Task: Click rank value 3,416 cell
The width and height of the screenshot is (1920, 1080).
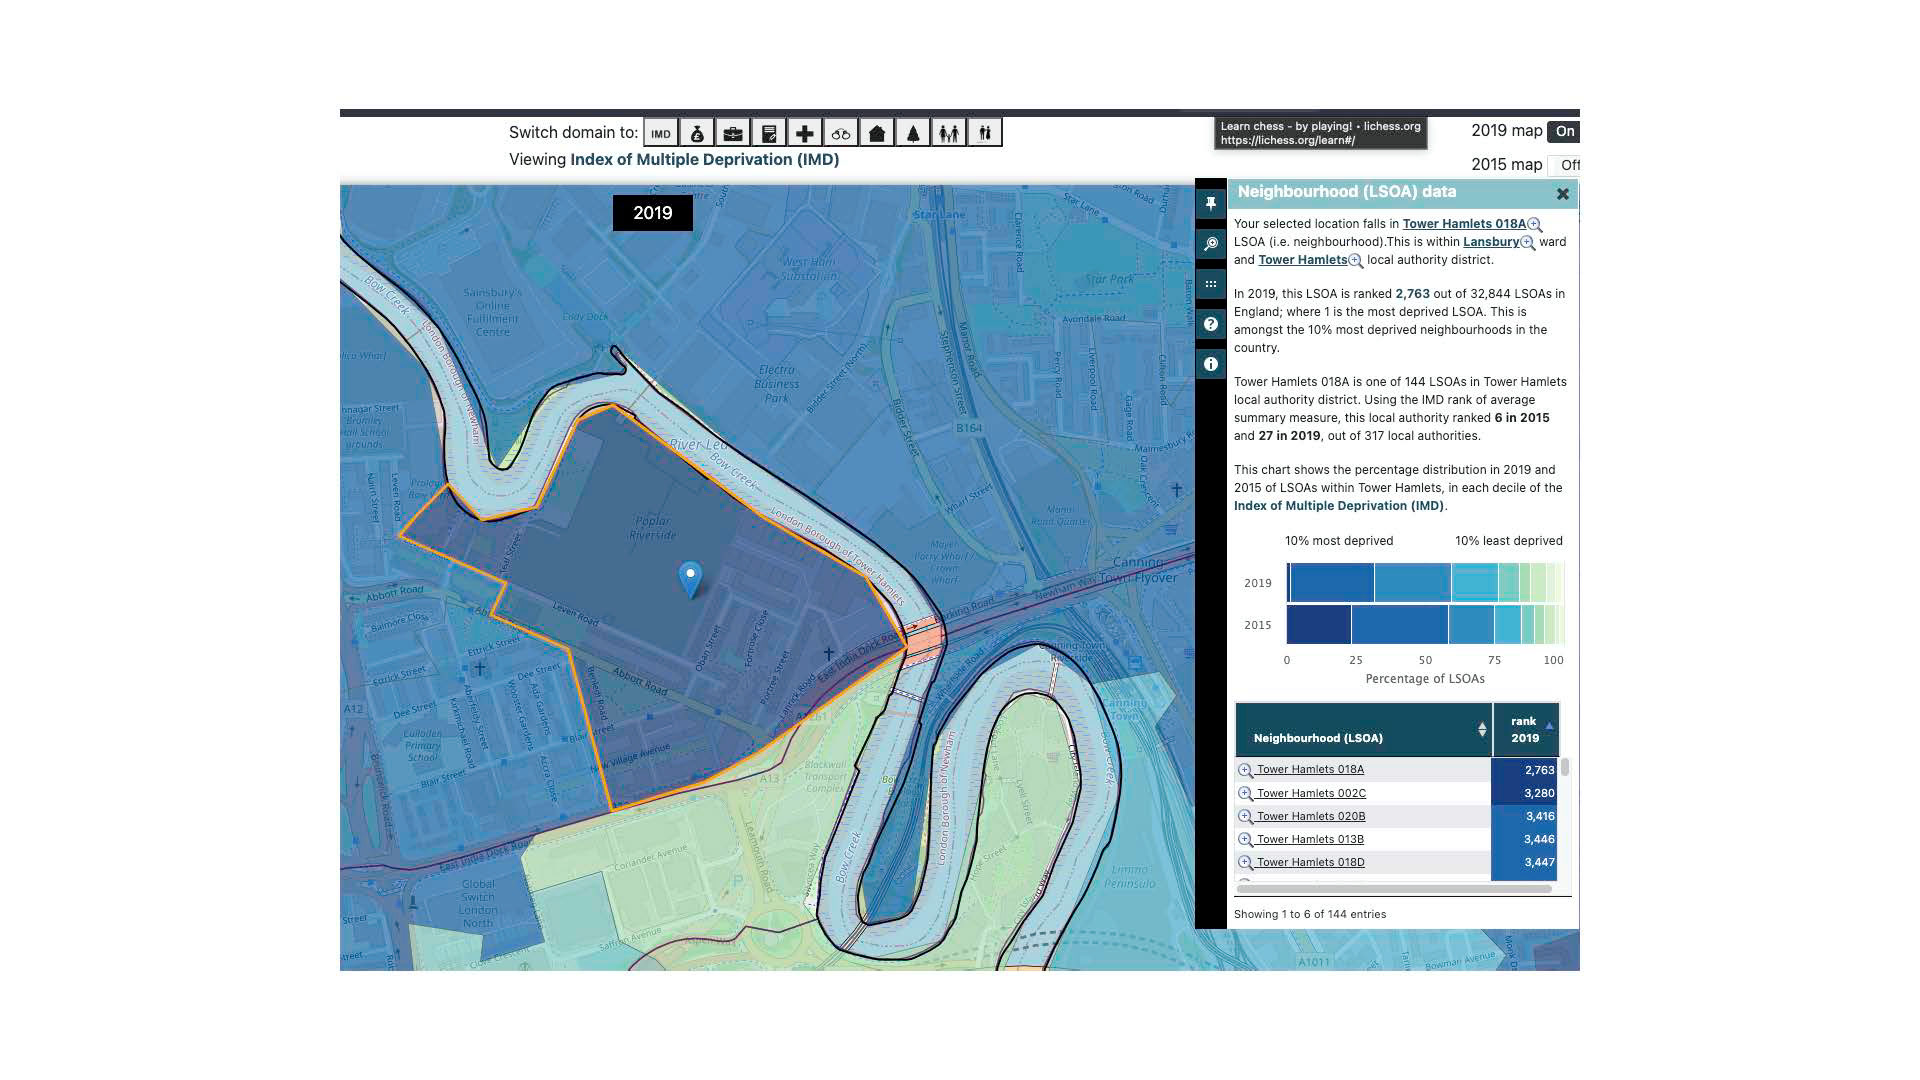Action: 1524,817
